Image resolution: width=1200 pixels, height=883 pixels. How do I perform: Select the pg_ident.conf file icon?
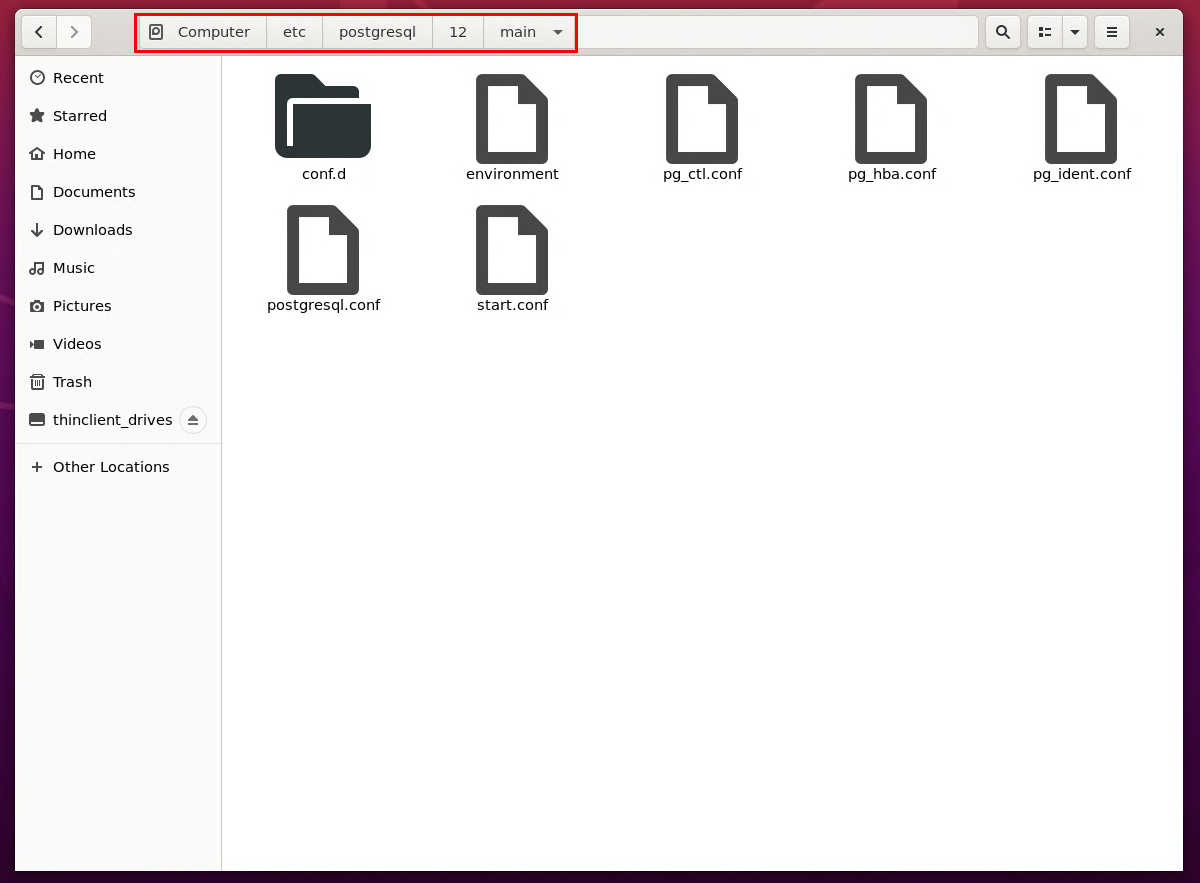(x=1082, y=116)
